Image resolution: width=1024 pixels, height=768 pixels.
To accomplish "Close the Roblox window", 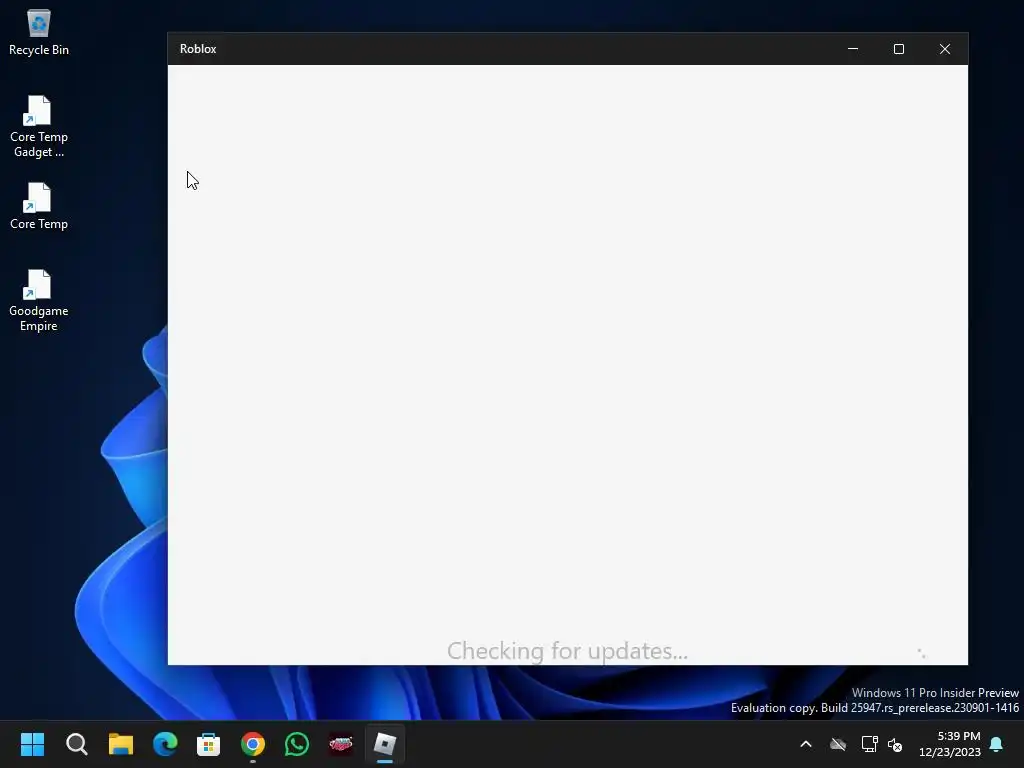I will click(945, 49).
